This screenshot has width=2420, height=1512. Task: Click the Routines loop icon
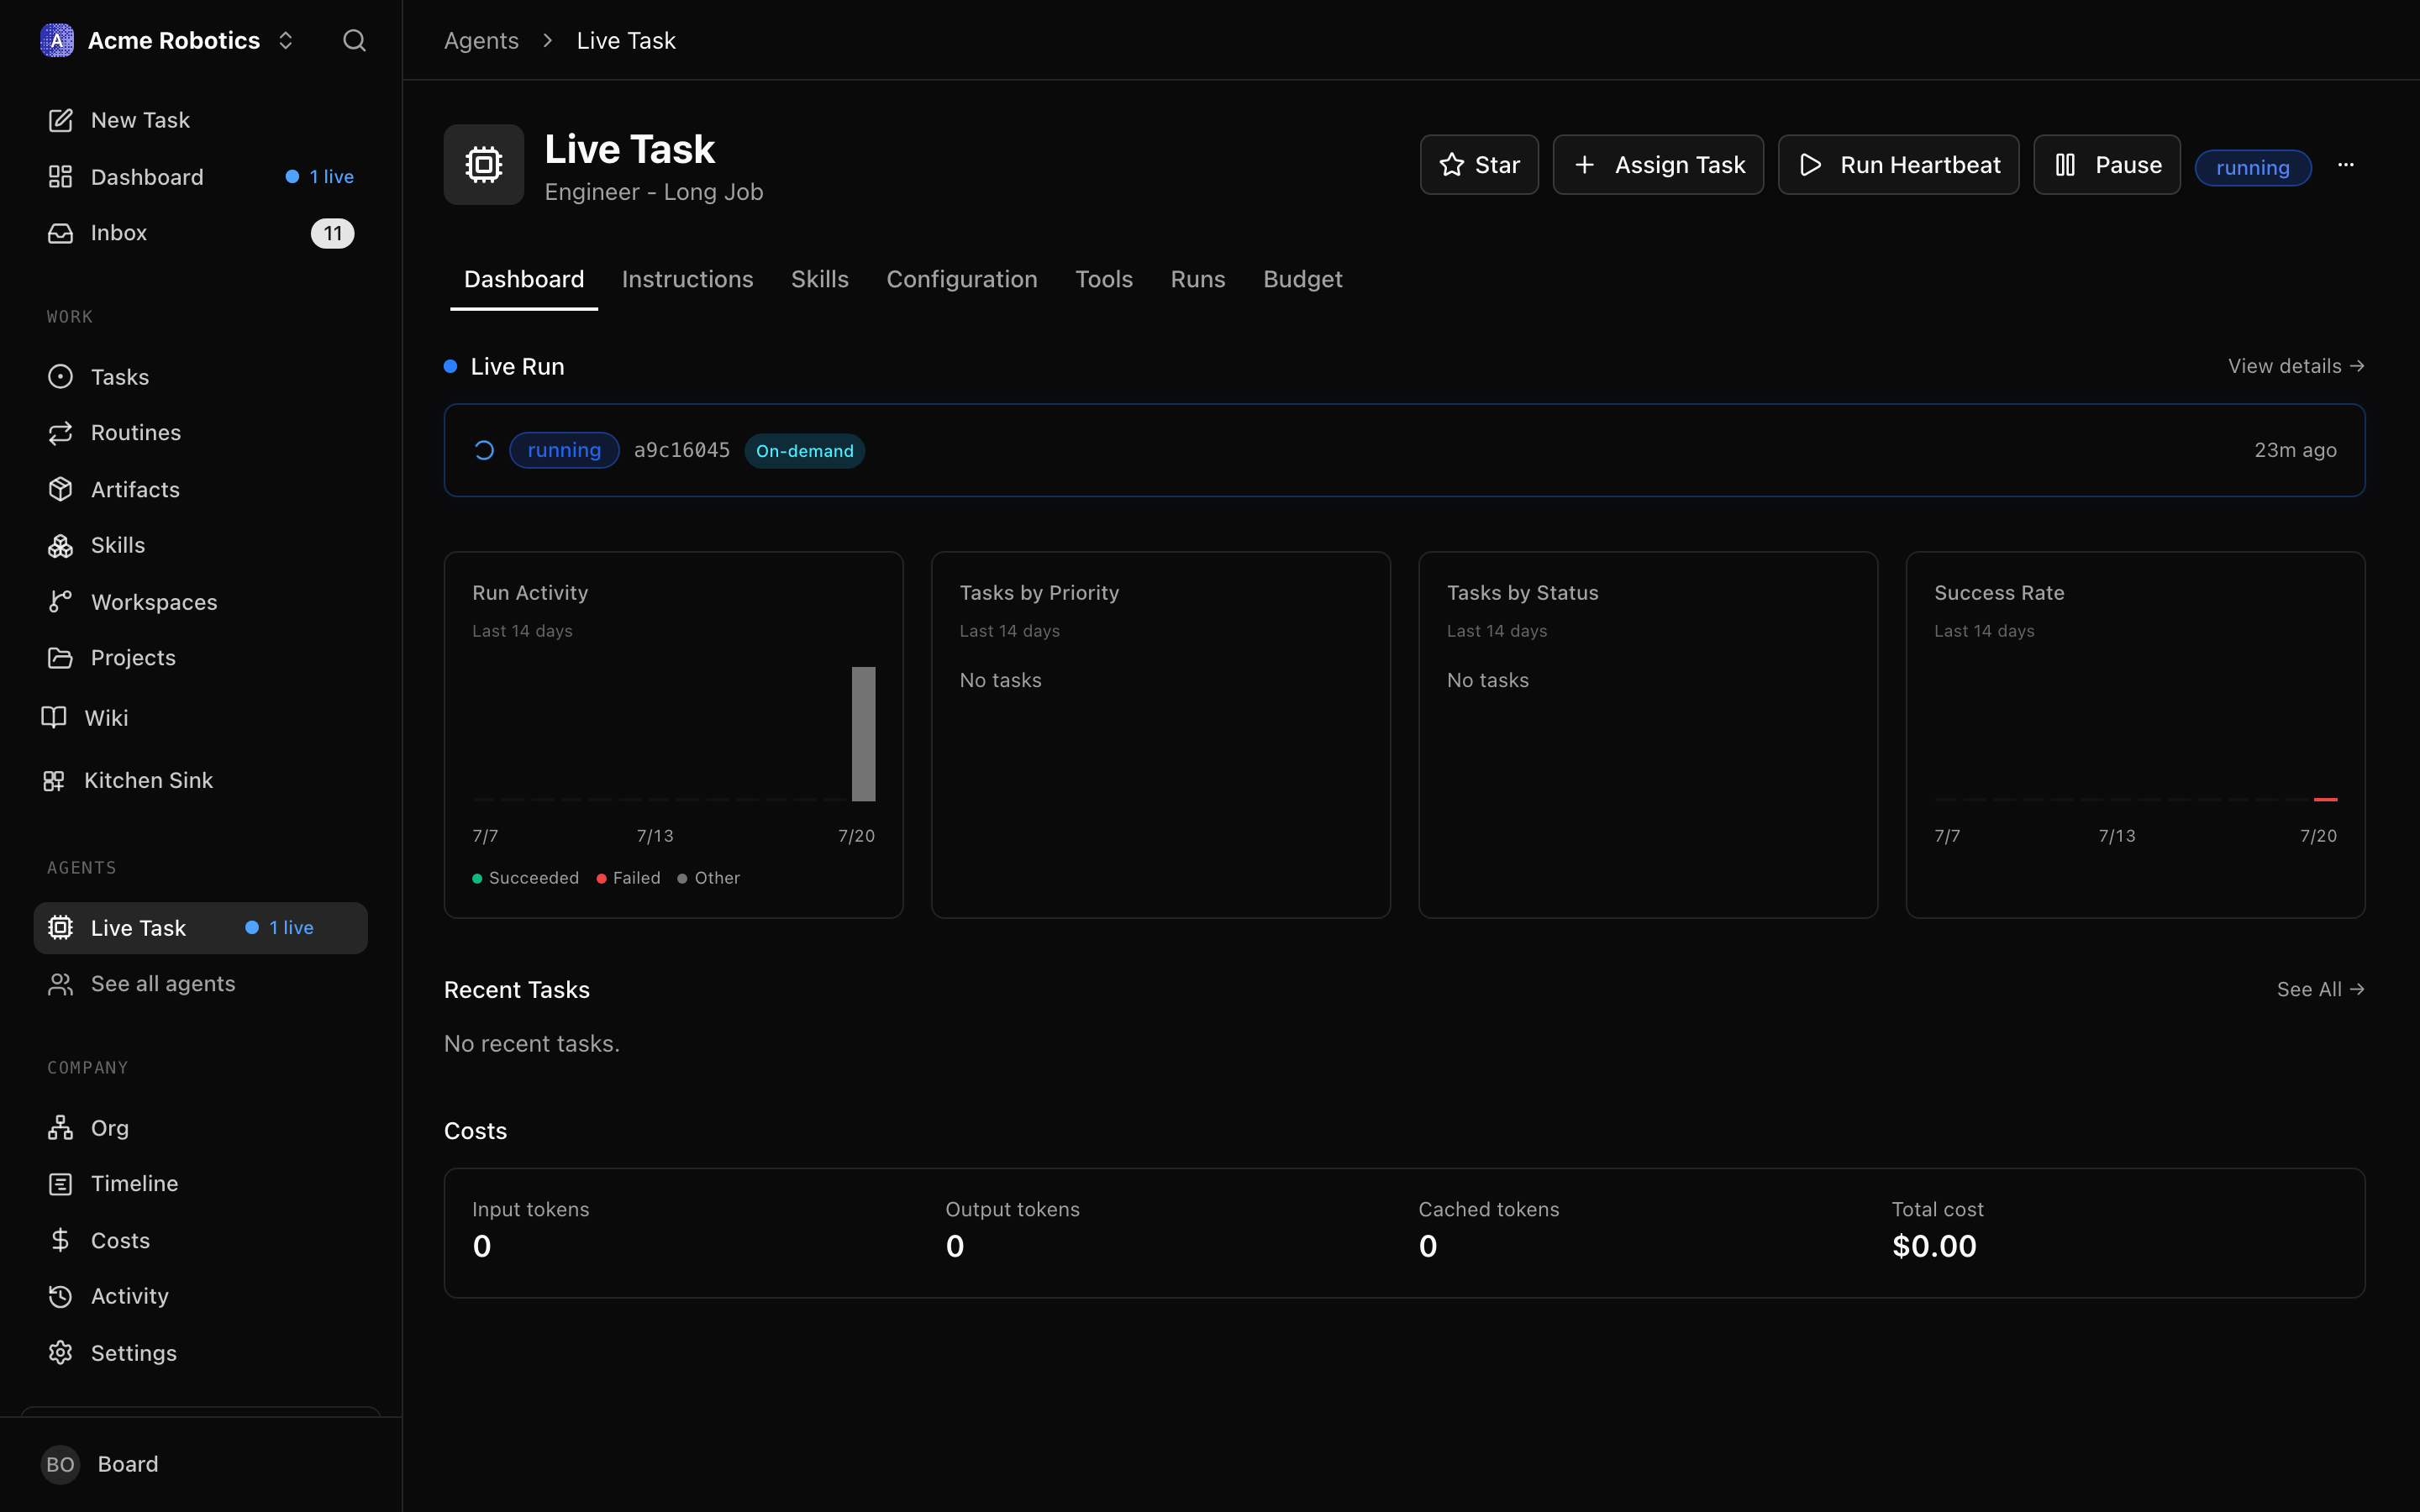coord(60,433)
